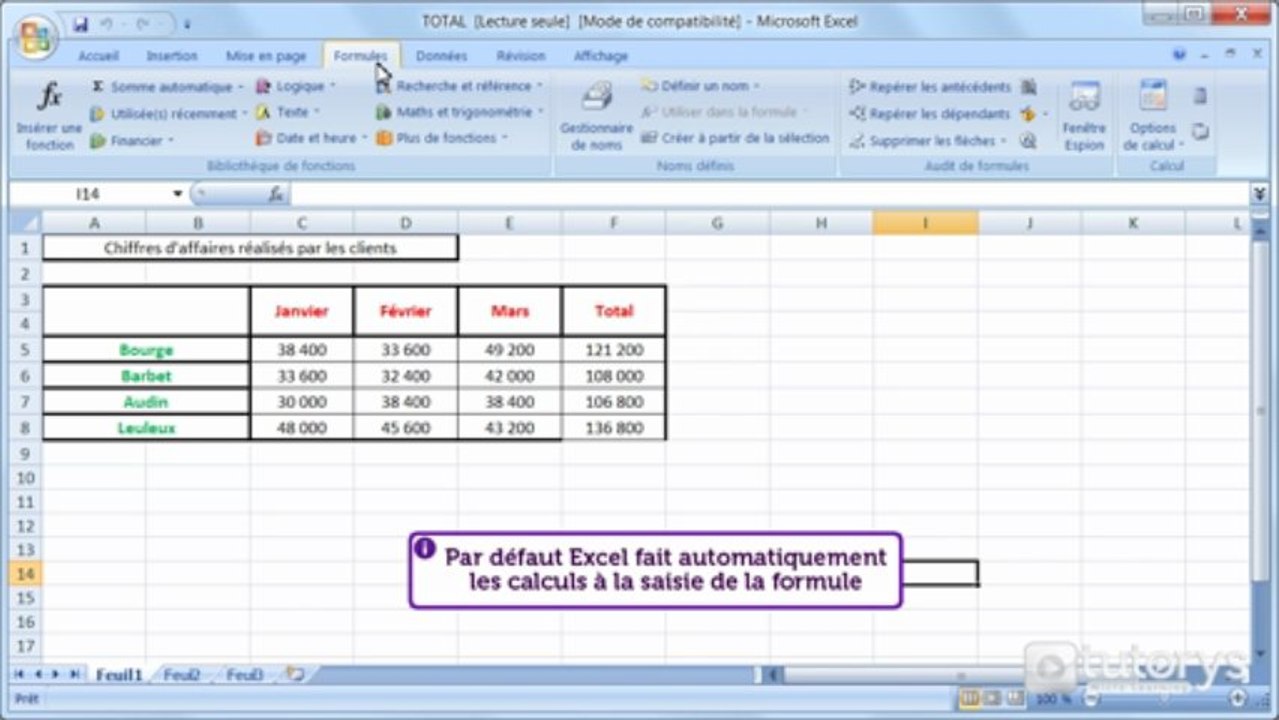1279x720 pixels.
Task: Open Plus de fonctions menu
Action: pos(442,138)
